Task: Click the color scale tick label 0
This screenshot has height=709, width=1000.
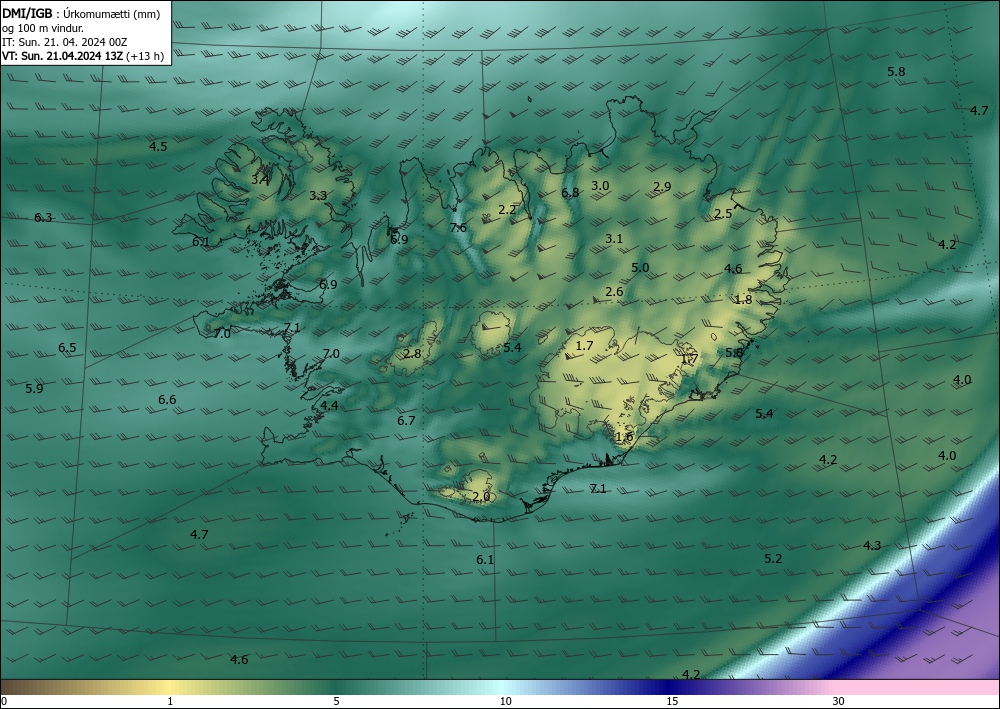Action: (x=4, y=701)
